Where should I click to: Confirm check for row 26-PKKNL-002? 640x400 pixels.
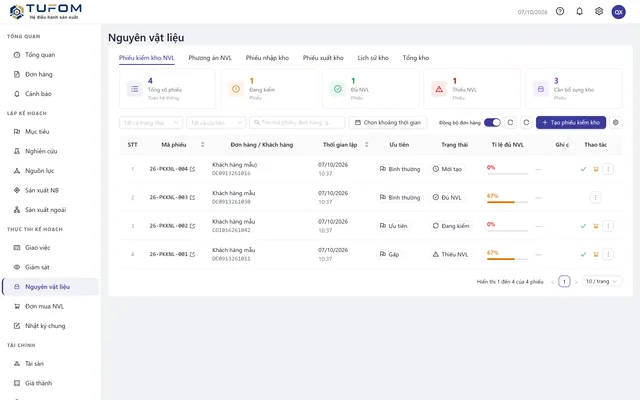pyautogui.click(x=583, y=226)
